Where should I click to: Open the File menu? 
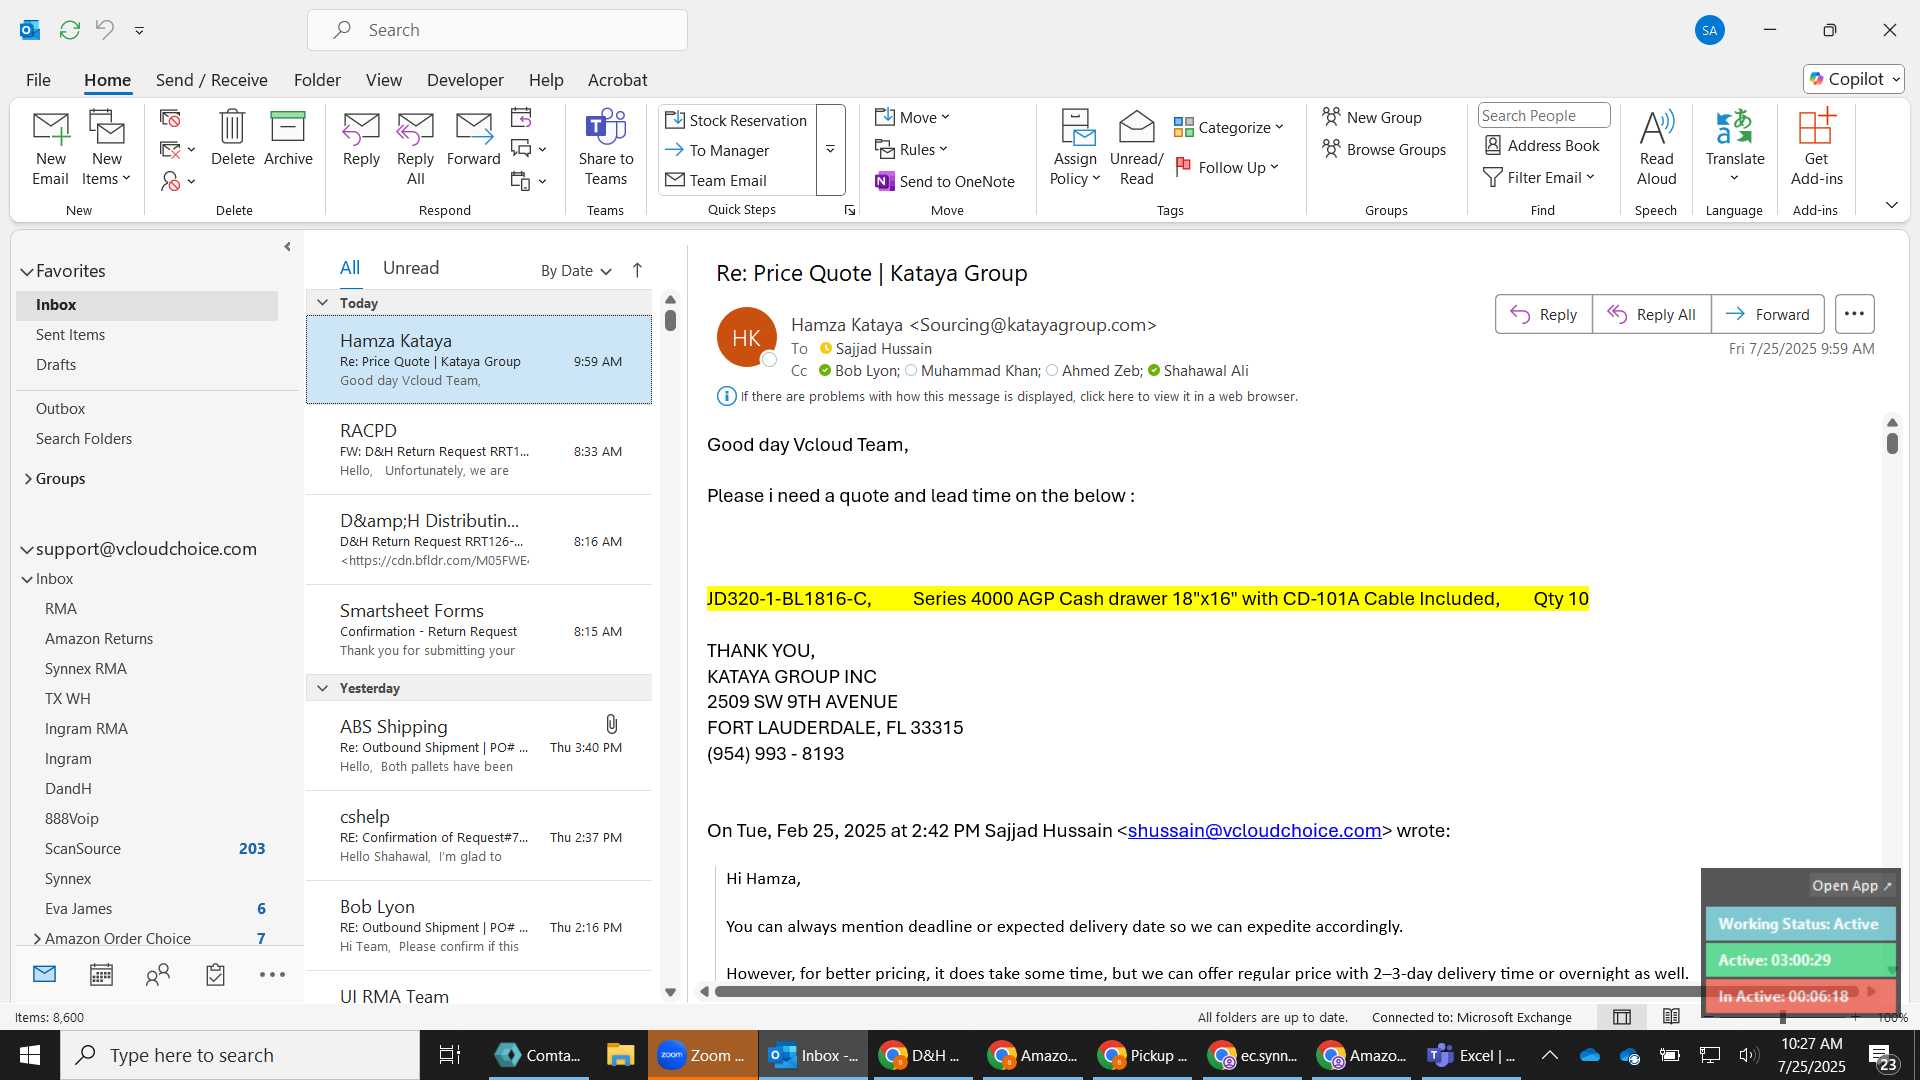pyautogui.click(x=38, y=80)
